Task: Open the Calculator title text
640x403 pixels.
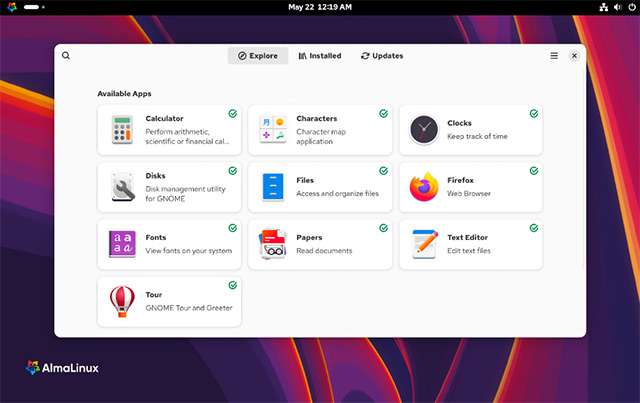Action: [x=164, y=118]
